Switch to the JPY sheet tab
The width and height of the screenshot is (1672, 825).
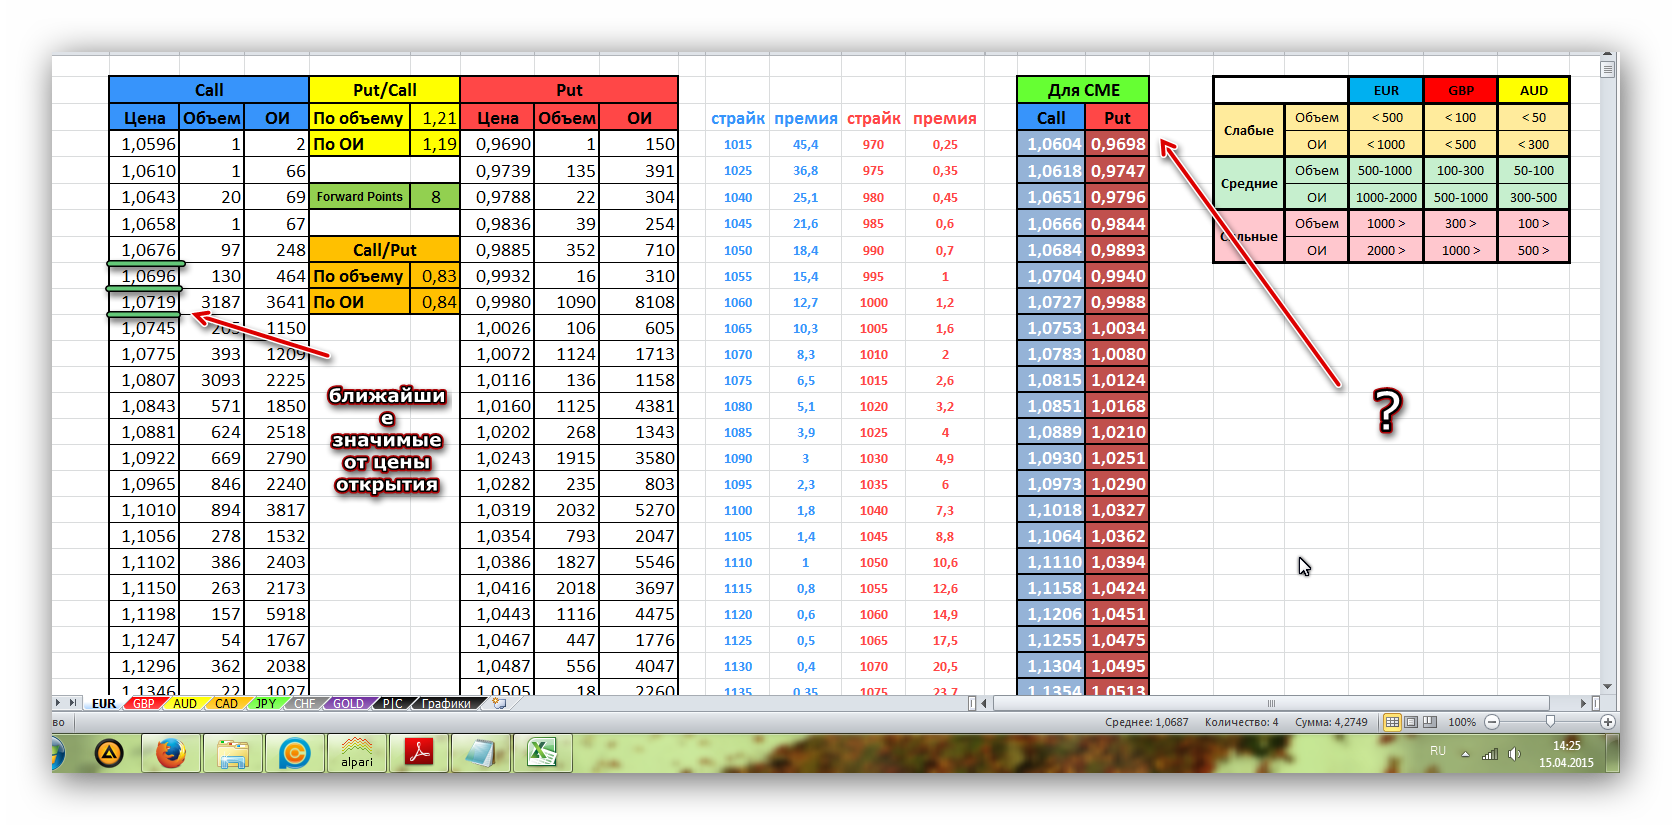pos(265,704)
